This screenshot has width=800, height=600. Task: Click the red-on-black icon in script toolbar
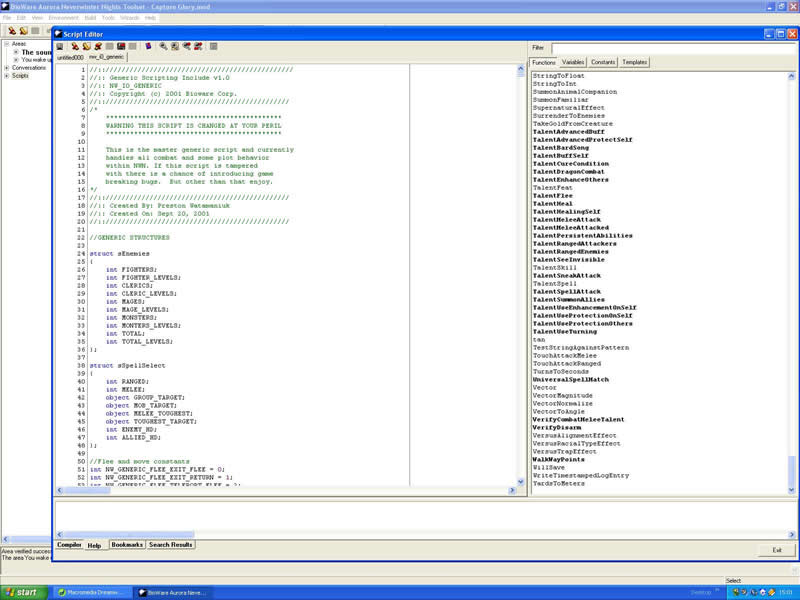tap(121, 46)
